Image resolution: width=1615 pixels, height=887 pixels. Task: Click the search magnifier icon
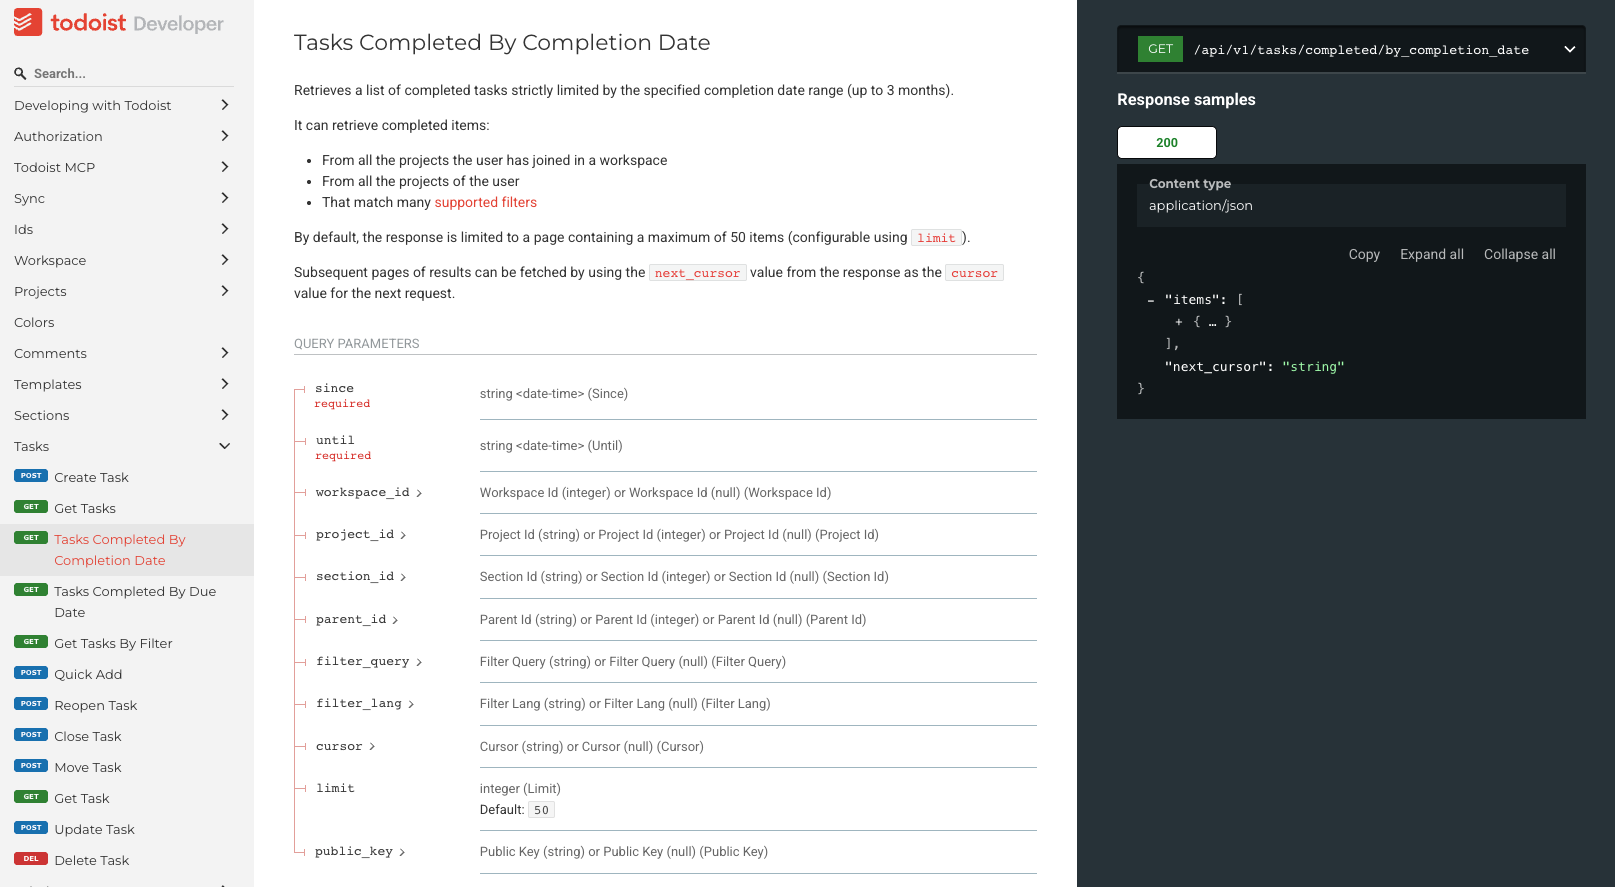click(x=20, y=74)
